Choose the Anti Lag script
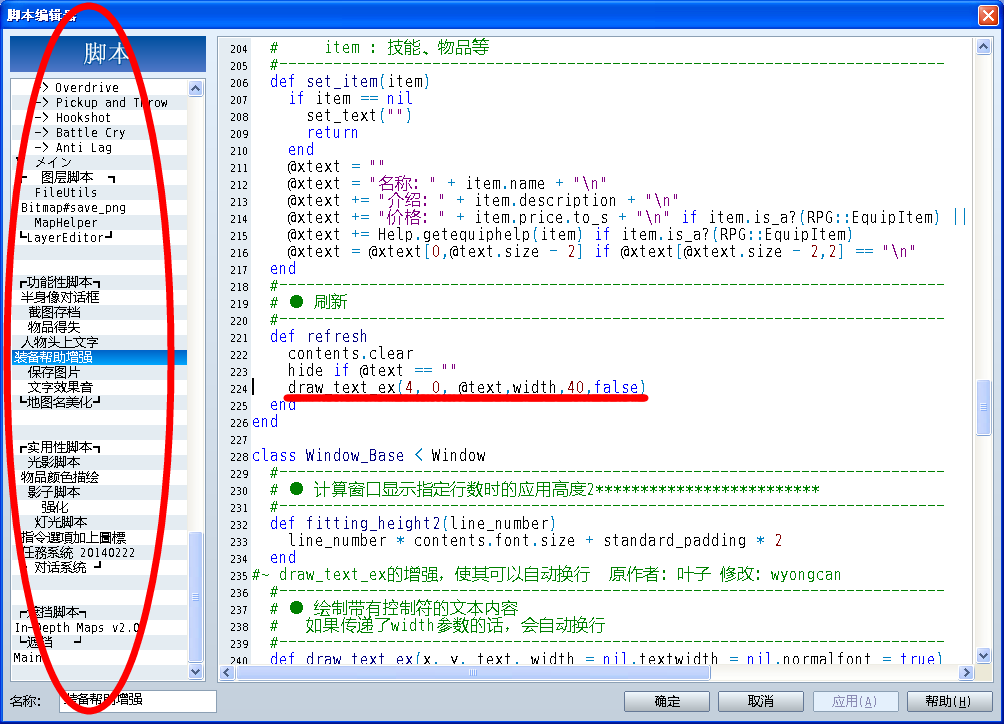Screen dimensions: 1004x724 (x=99, y=148)
